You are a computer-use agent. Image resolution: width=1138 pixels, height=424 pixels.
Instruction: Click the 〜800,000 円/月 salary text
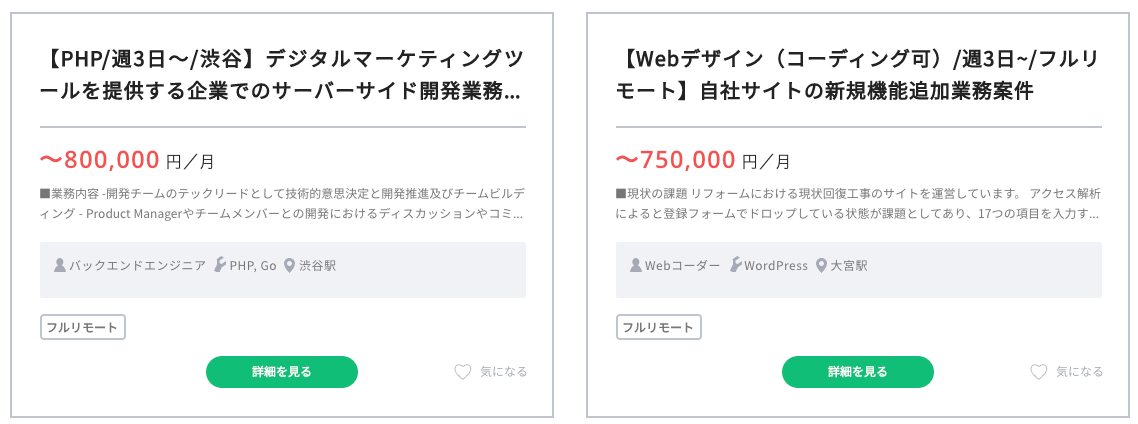point(126,160)
